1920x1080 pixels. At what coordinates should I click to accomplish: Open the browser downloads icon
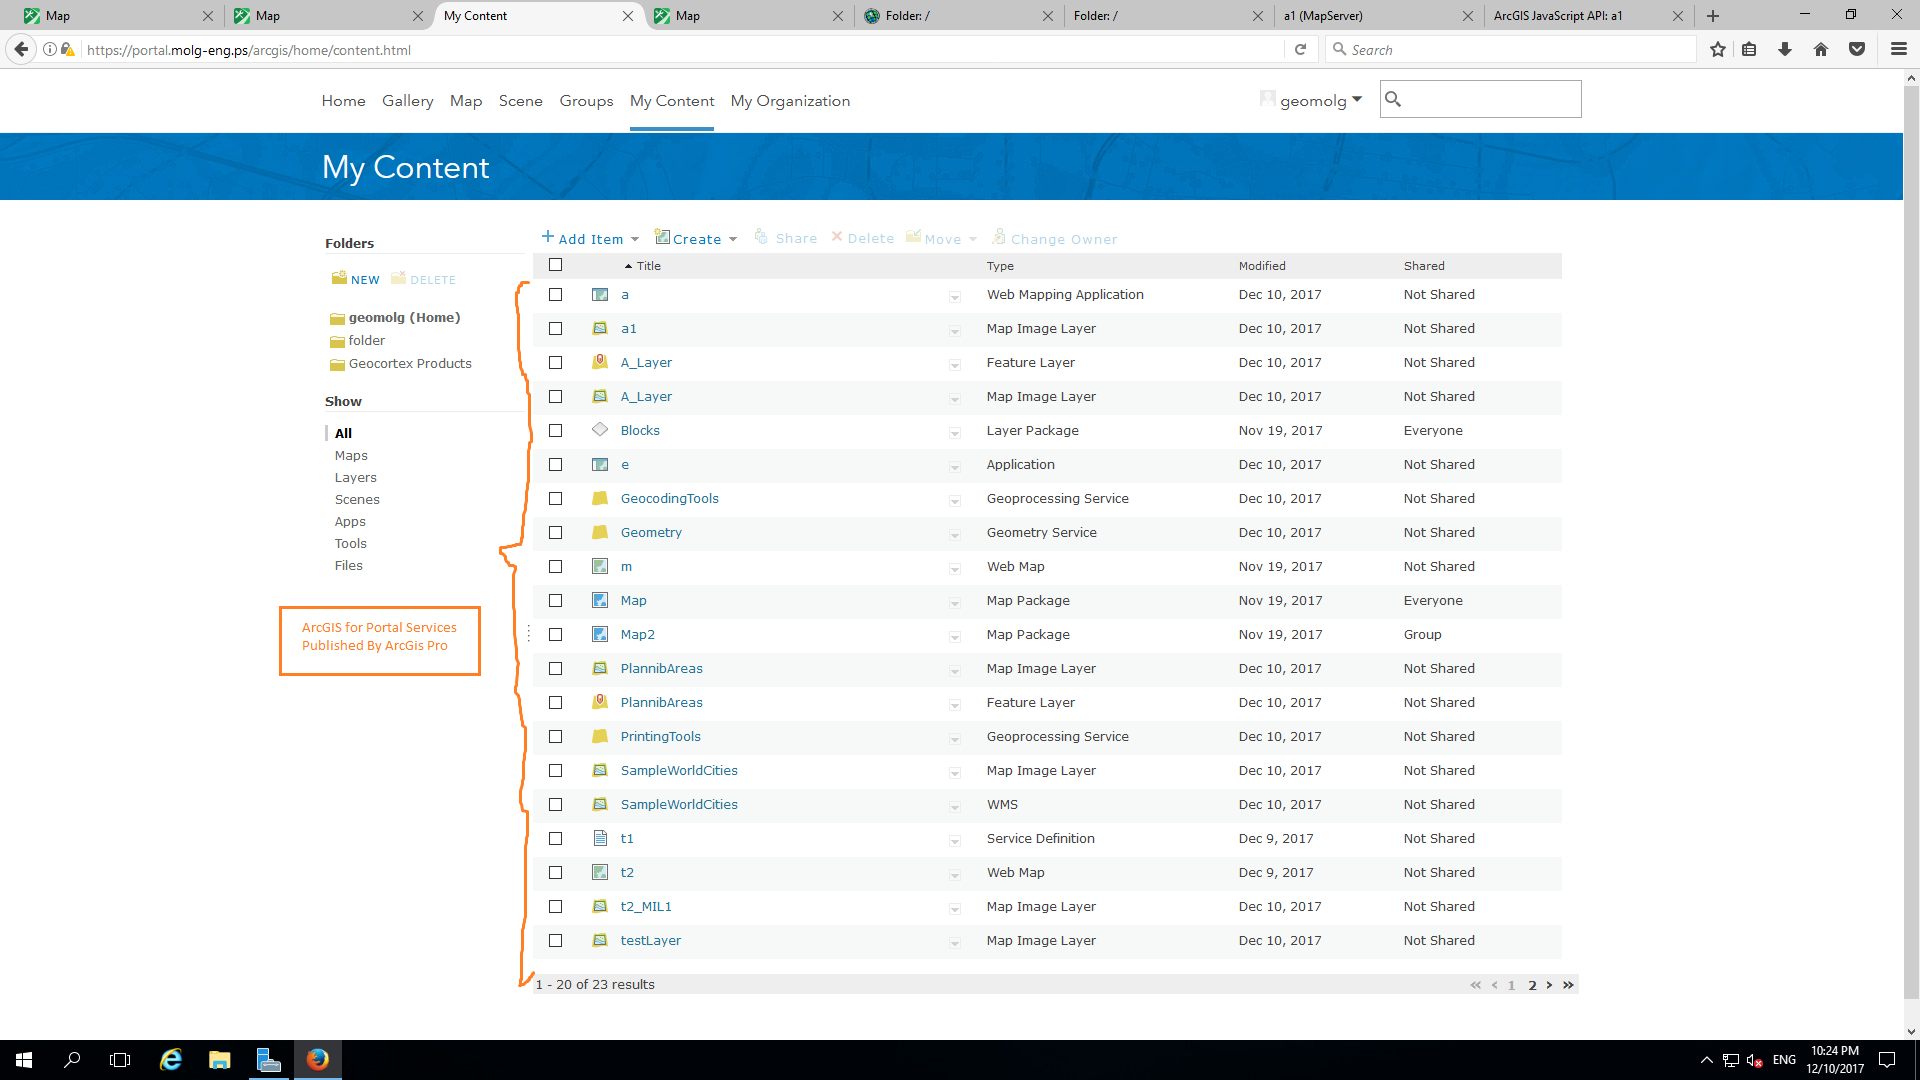(x=1785, y=49)
